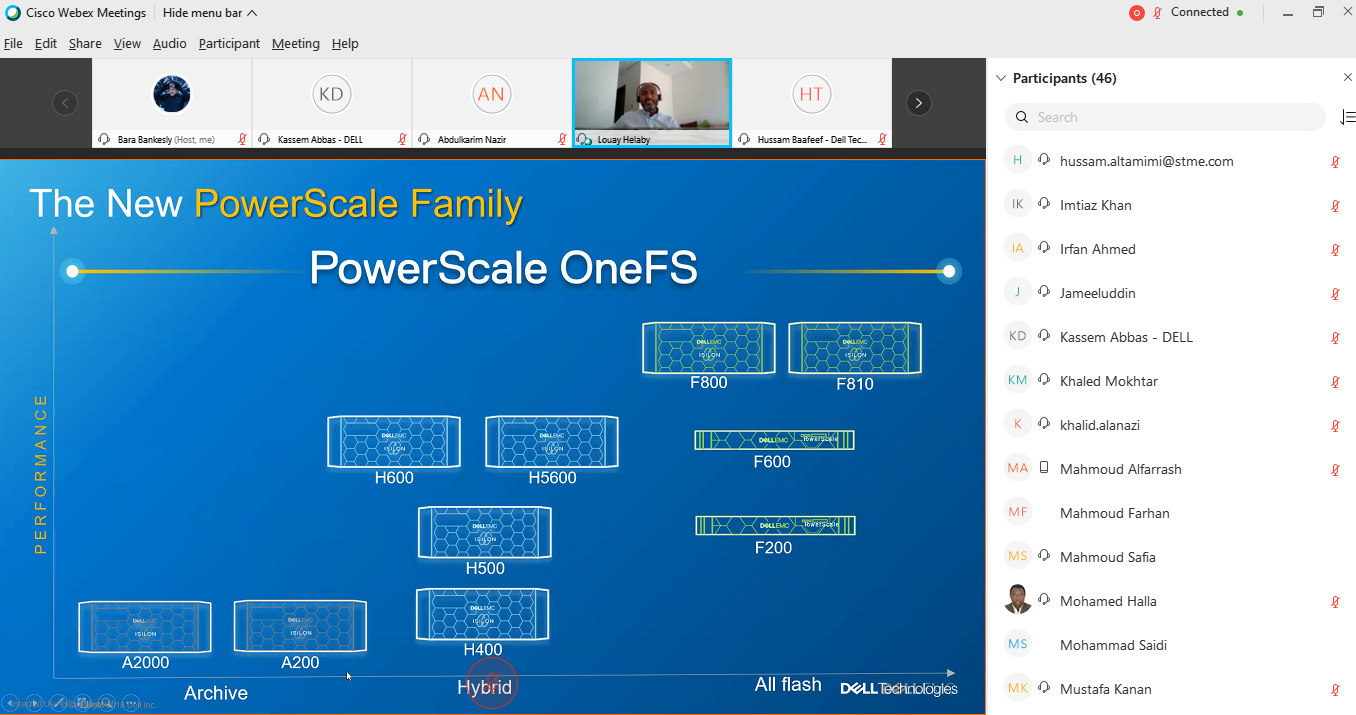Open the Help menu
The width and height of the screenshot is (1356, 715).
click(x=345, y=44)
